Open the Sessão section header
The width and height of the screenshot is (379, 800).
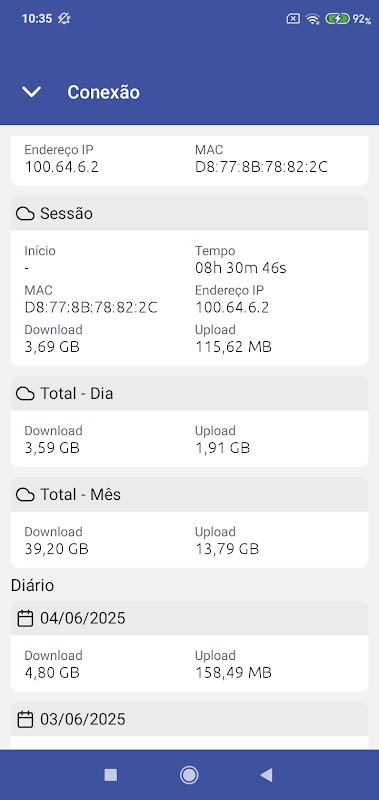pyautogui.click(x=189, y=213)
